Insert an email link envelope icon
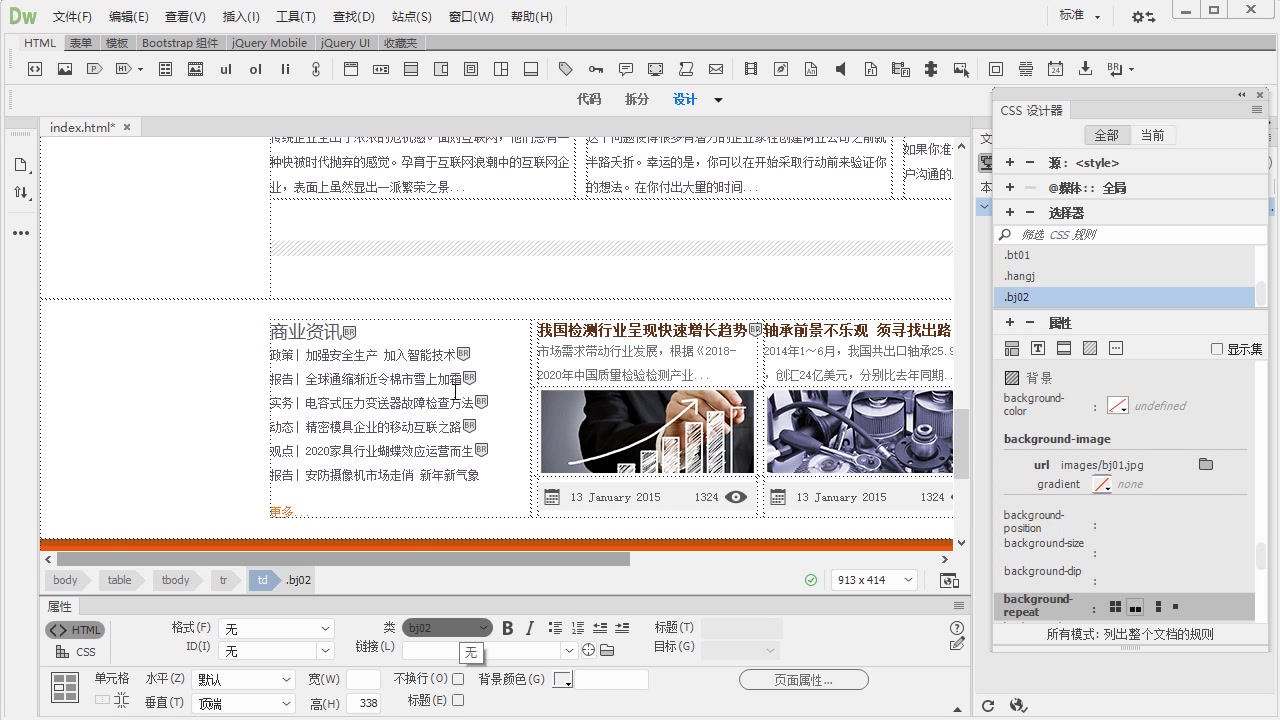 click(716, 69)
